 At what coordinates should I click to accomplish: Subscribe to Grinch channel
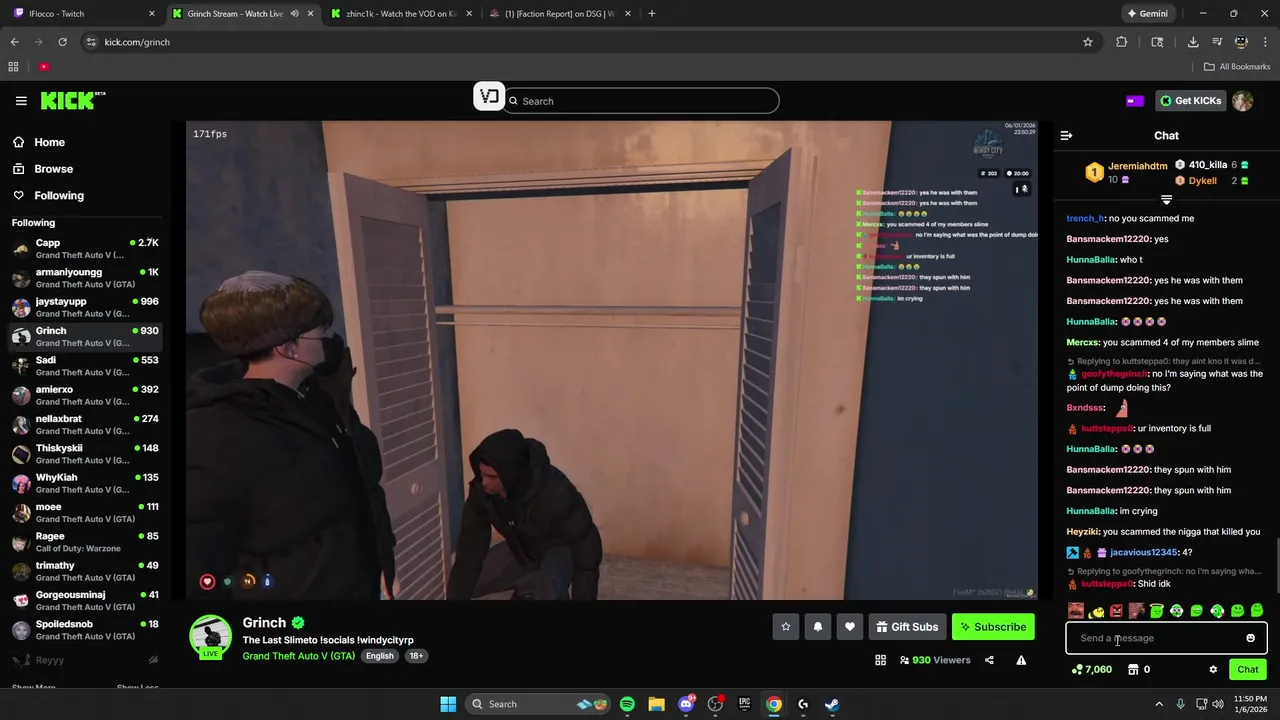[993, 627]
